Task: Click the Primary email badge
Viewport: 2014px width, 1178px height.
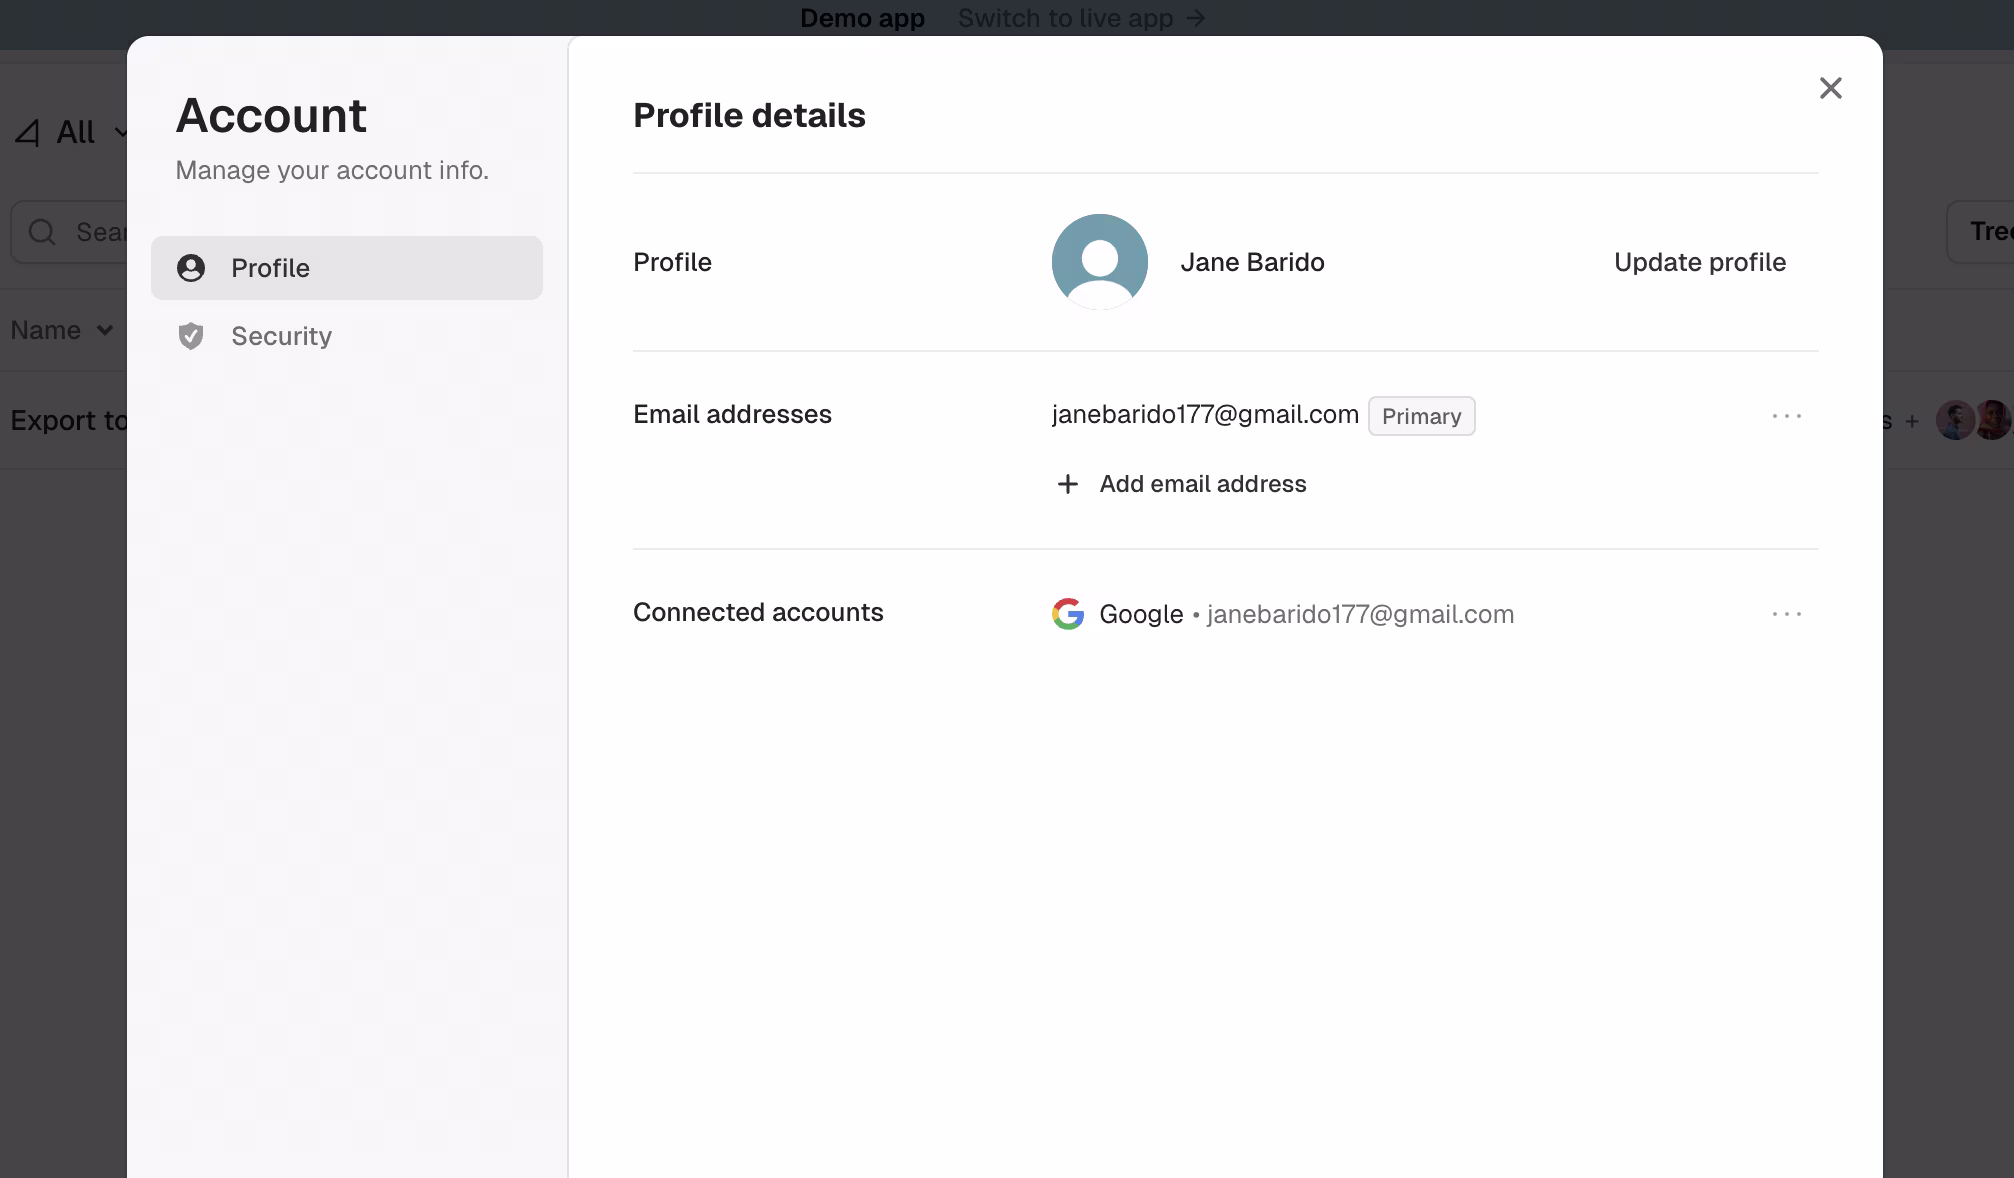Action: click(1421, 416)
